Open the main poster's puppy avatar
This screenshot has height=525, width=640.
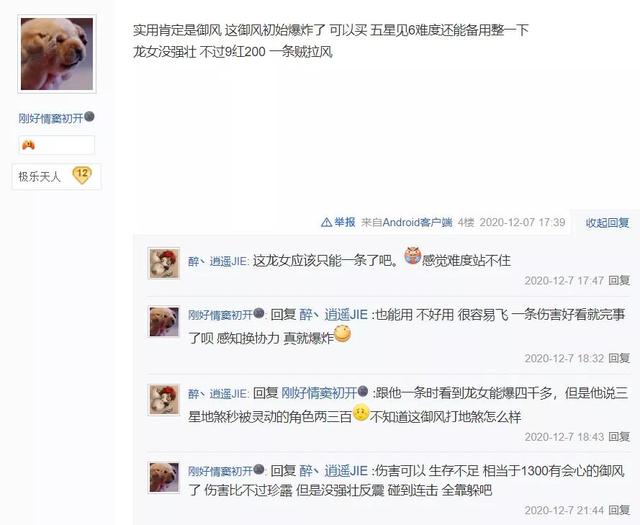pos(57,54)
